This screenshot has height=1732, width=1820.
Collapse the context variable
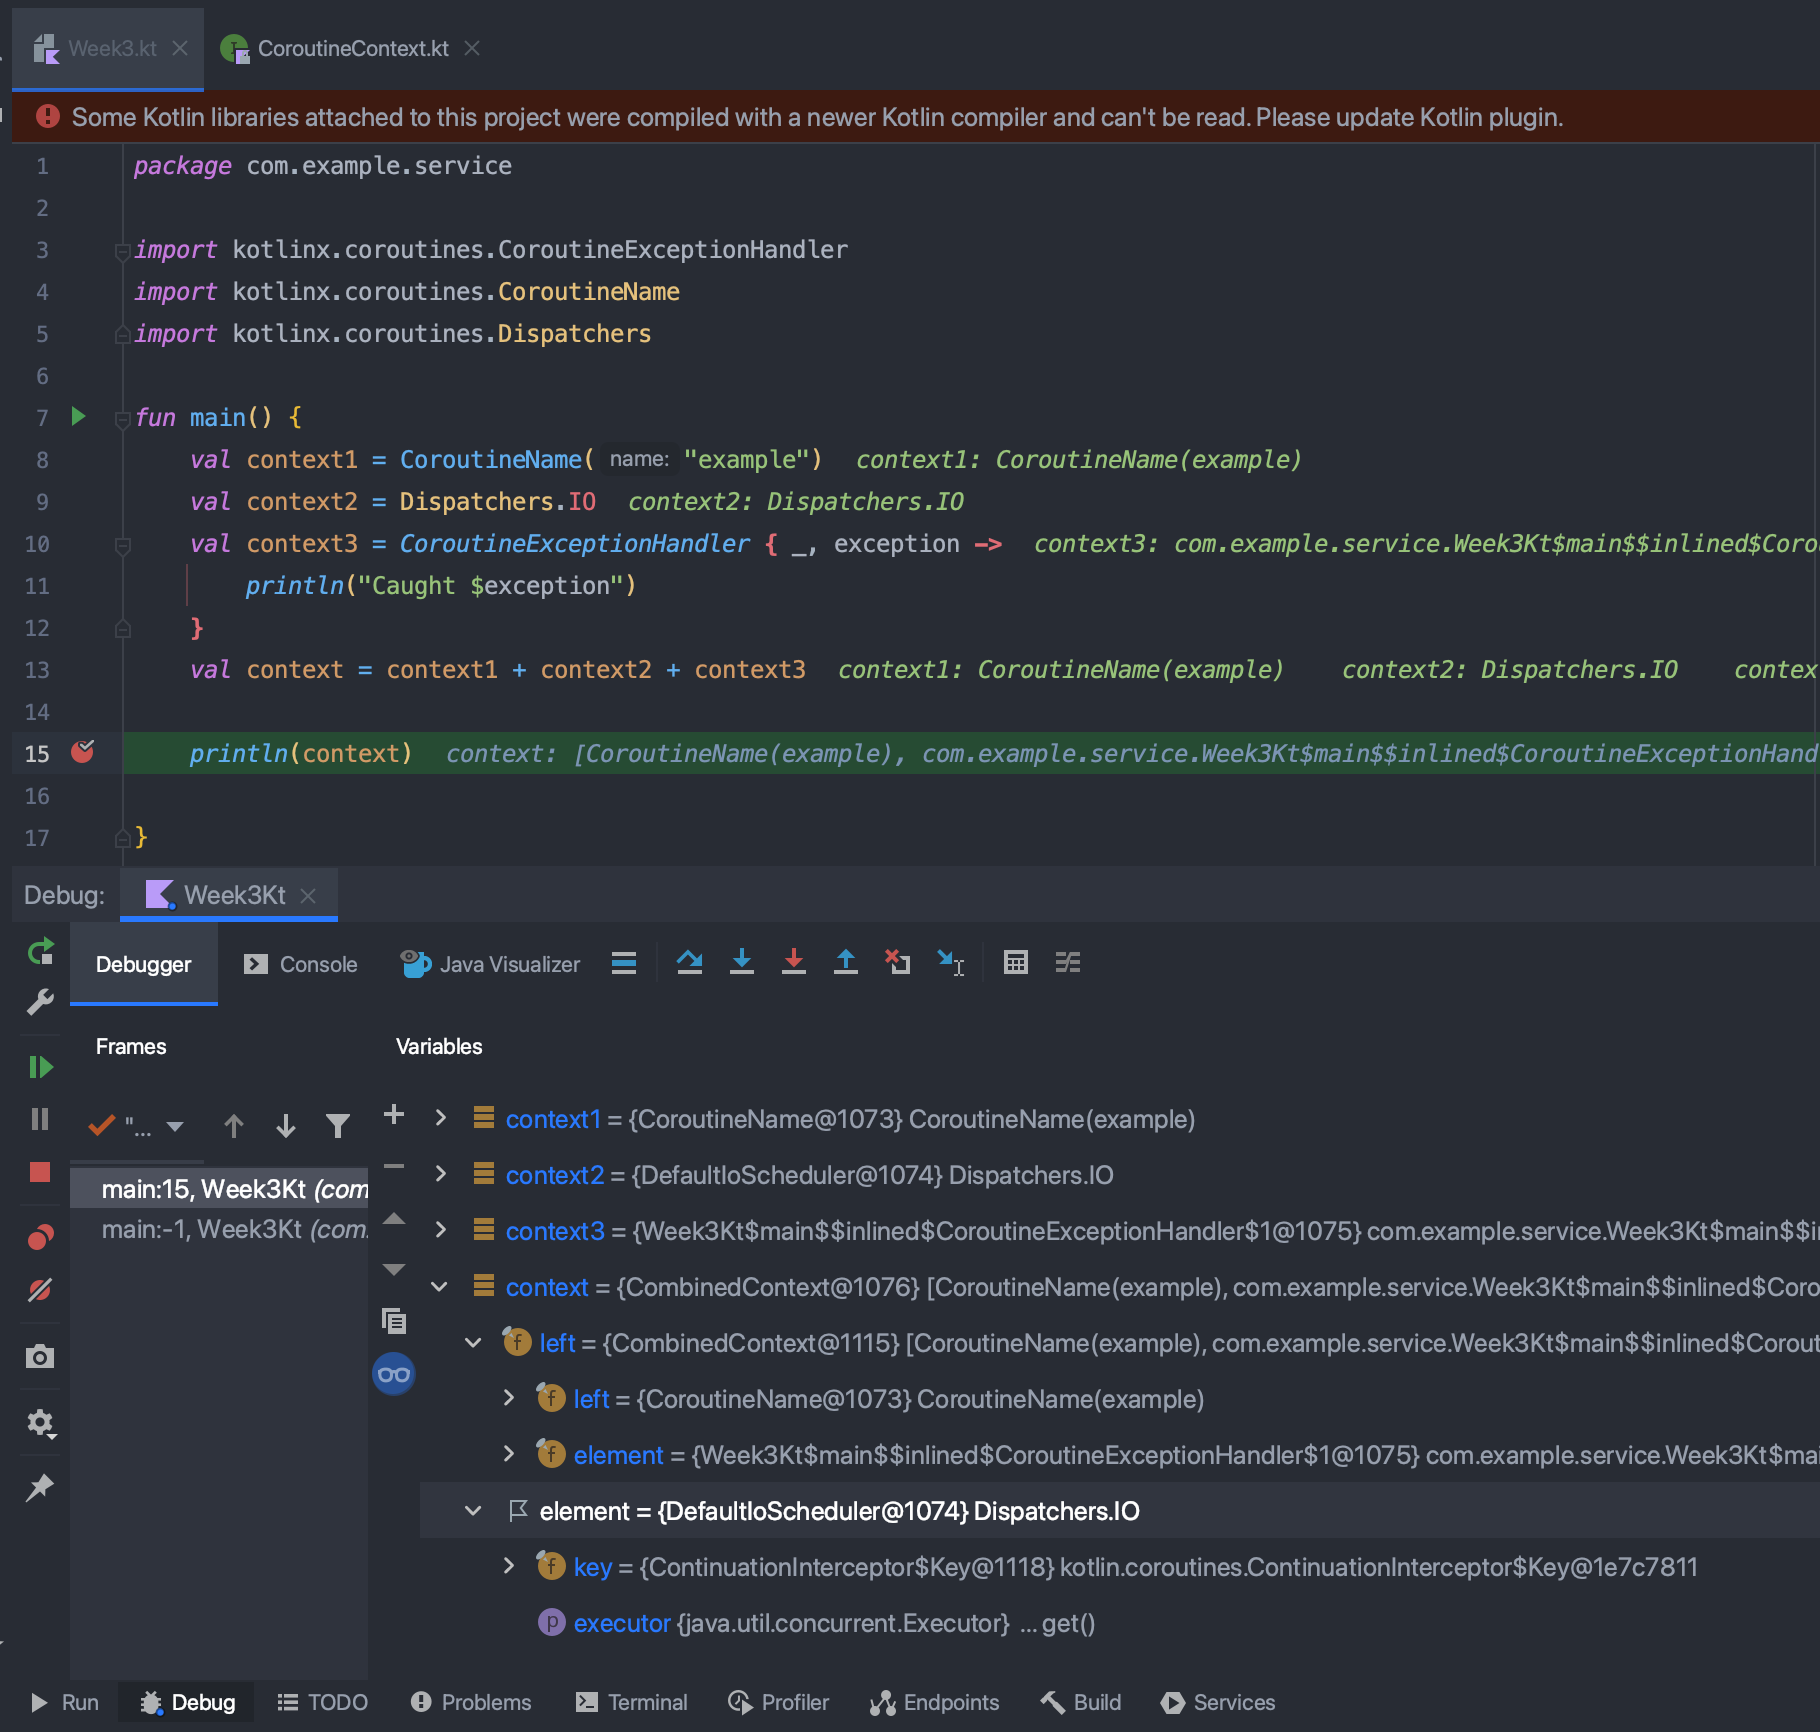pyautogui.click(x=440, y=1287)
